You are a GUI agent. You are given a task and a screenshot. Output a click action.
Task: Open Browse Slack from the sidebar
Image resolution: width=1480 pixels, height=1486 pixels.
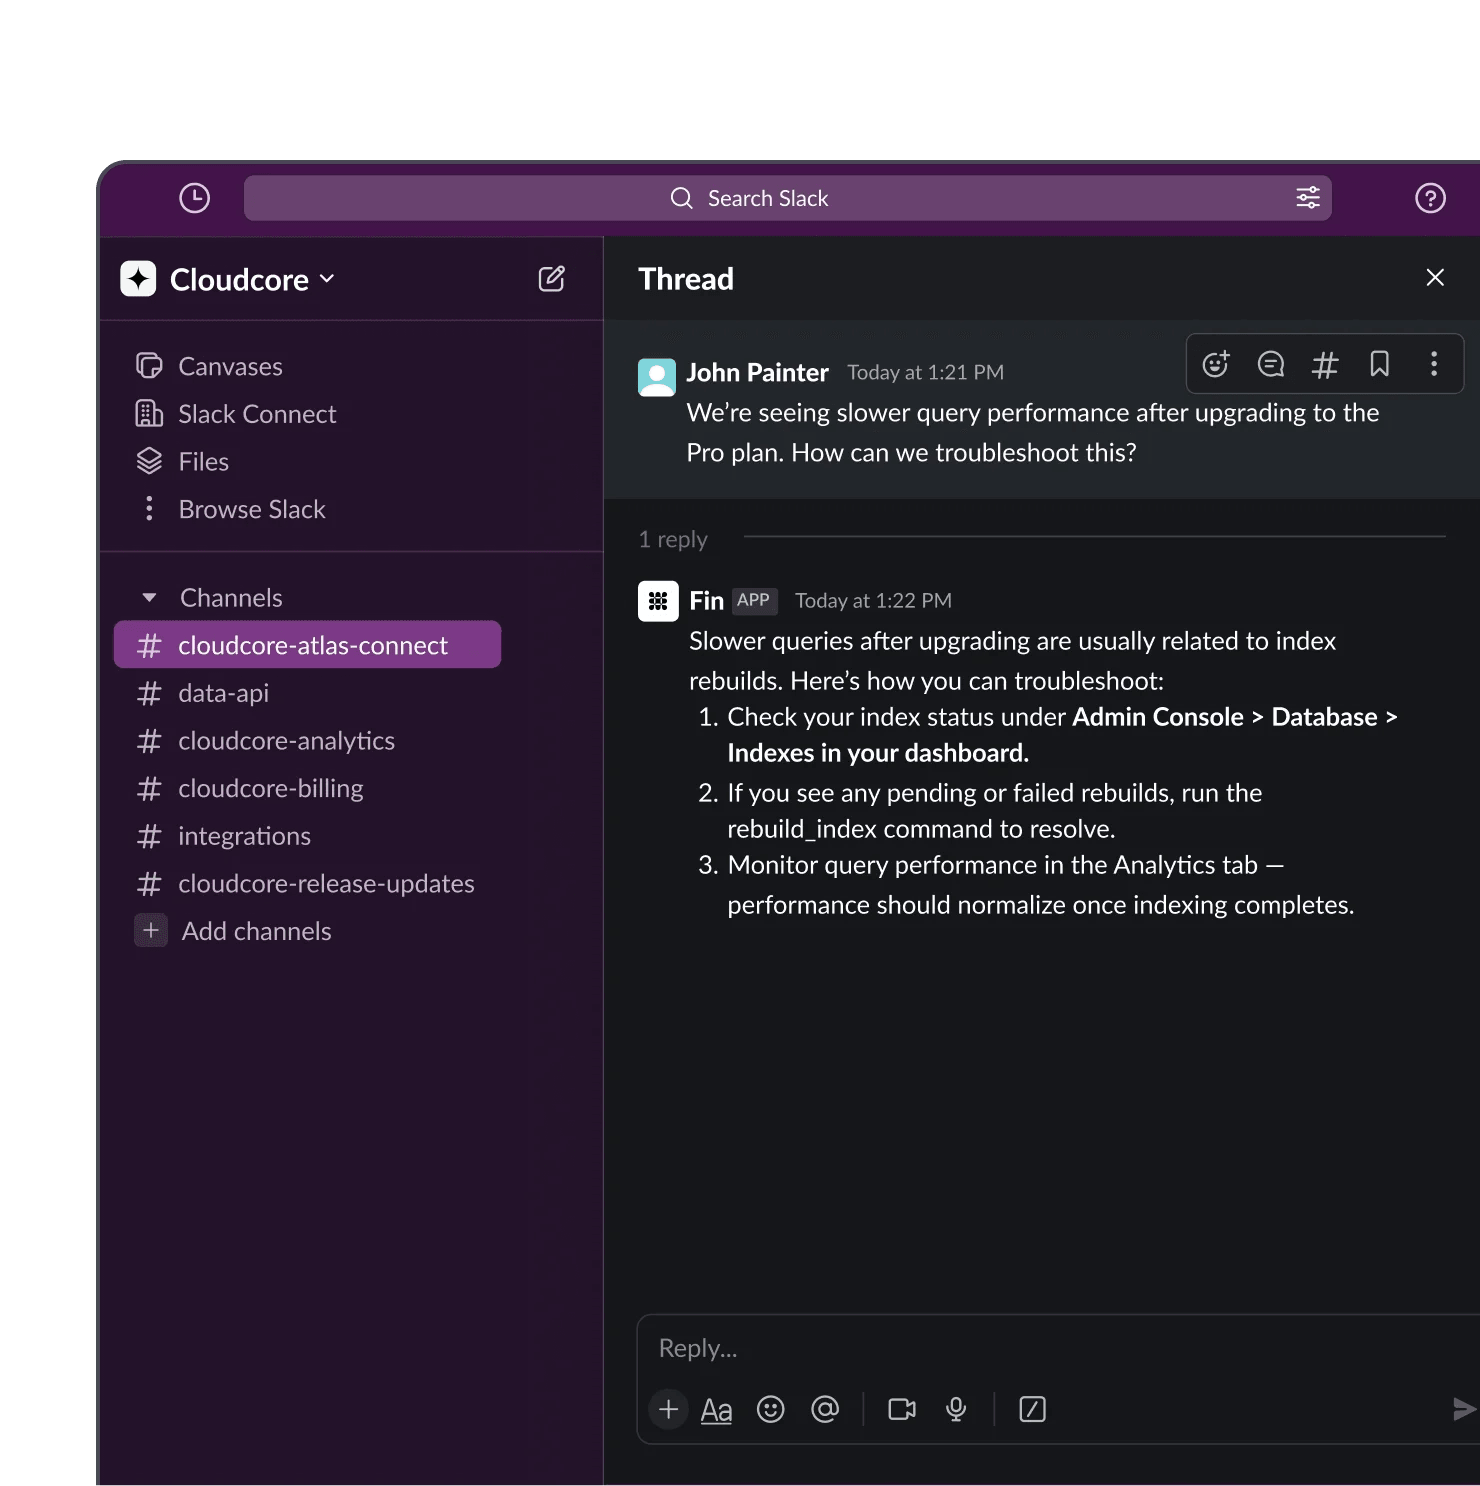[x=252, y=509]
